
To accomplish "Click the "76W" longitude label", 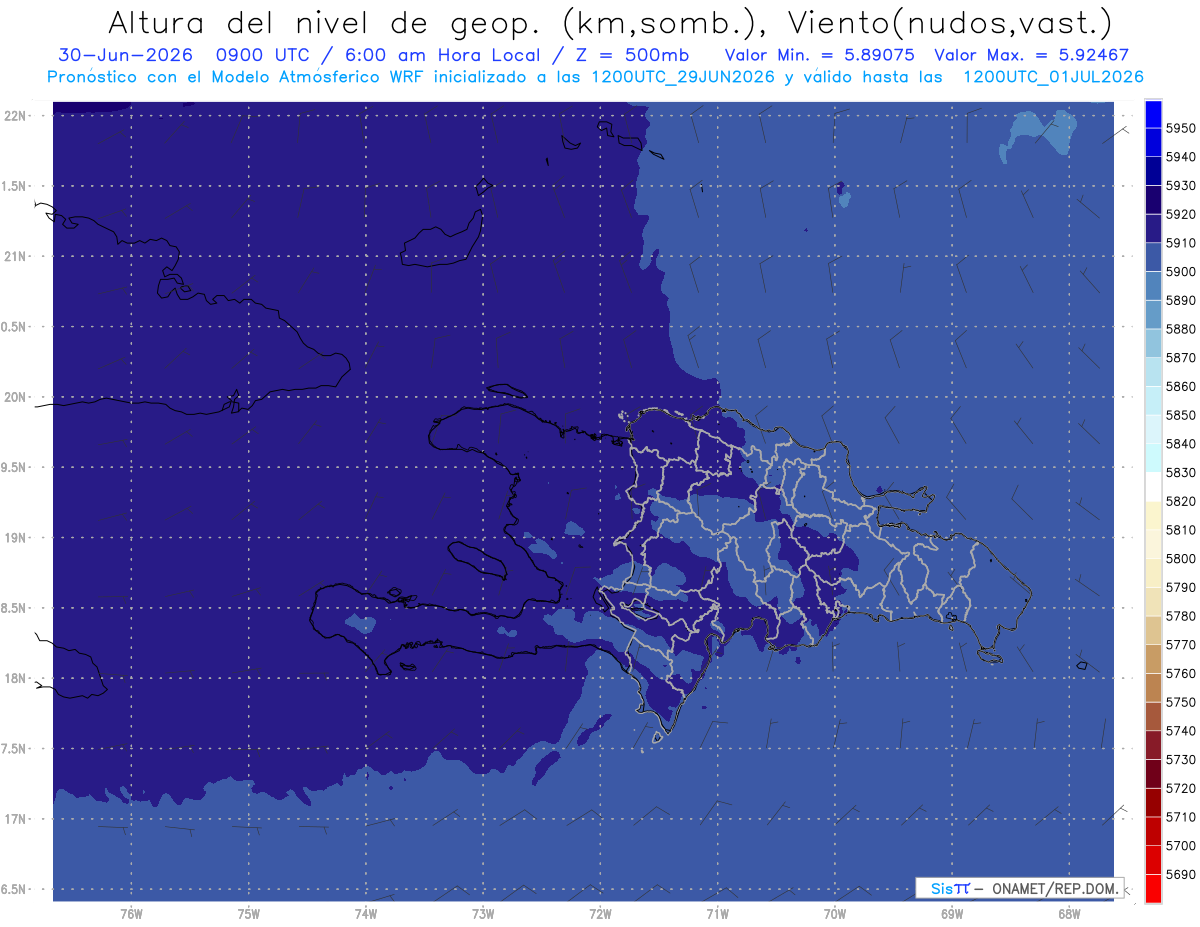I will tap(131, 914).
